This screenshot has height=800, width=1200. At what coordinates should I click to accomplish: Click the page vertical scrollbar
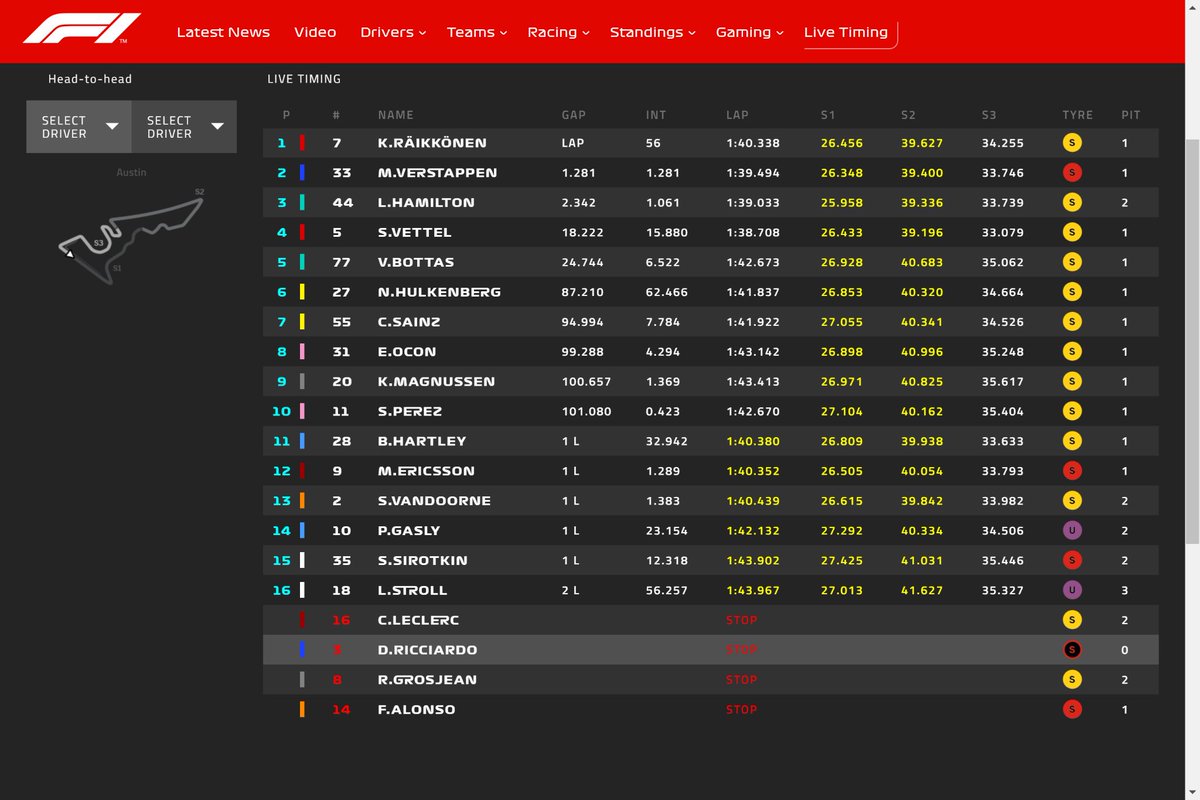click(1192, 340)
